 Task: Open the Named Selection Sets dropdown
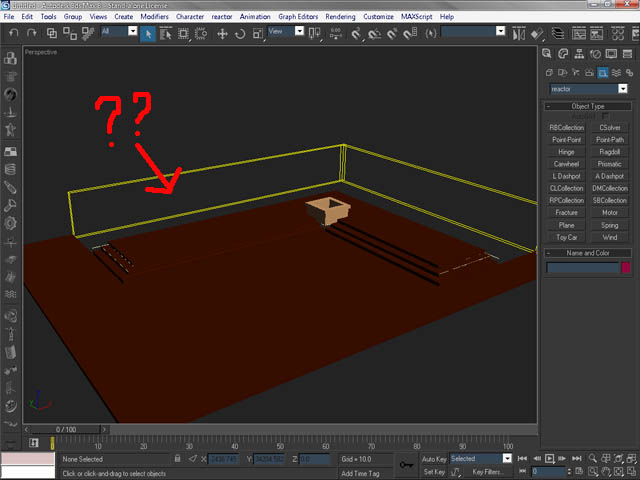click(500, 31)
